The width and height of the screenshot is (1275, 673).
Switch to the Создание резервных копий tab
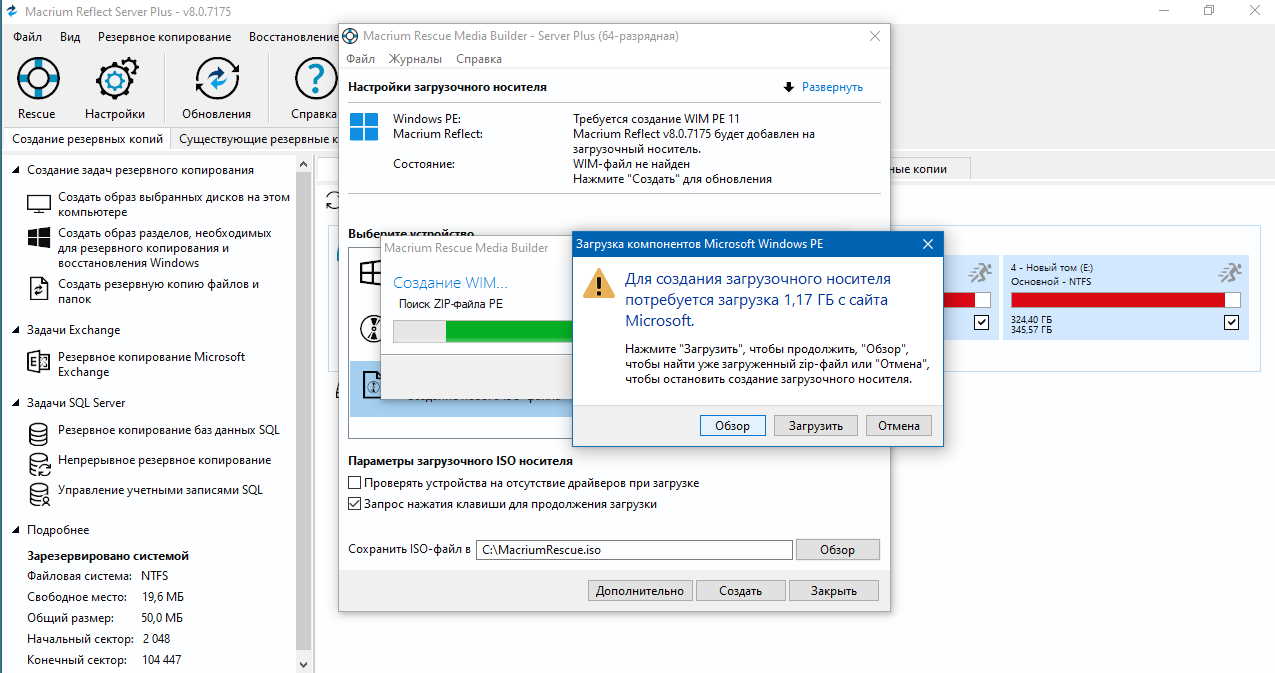86,140
